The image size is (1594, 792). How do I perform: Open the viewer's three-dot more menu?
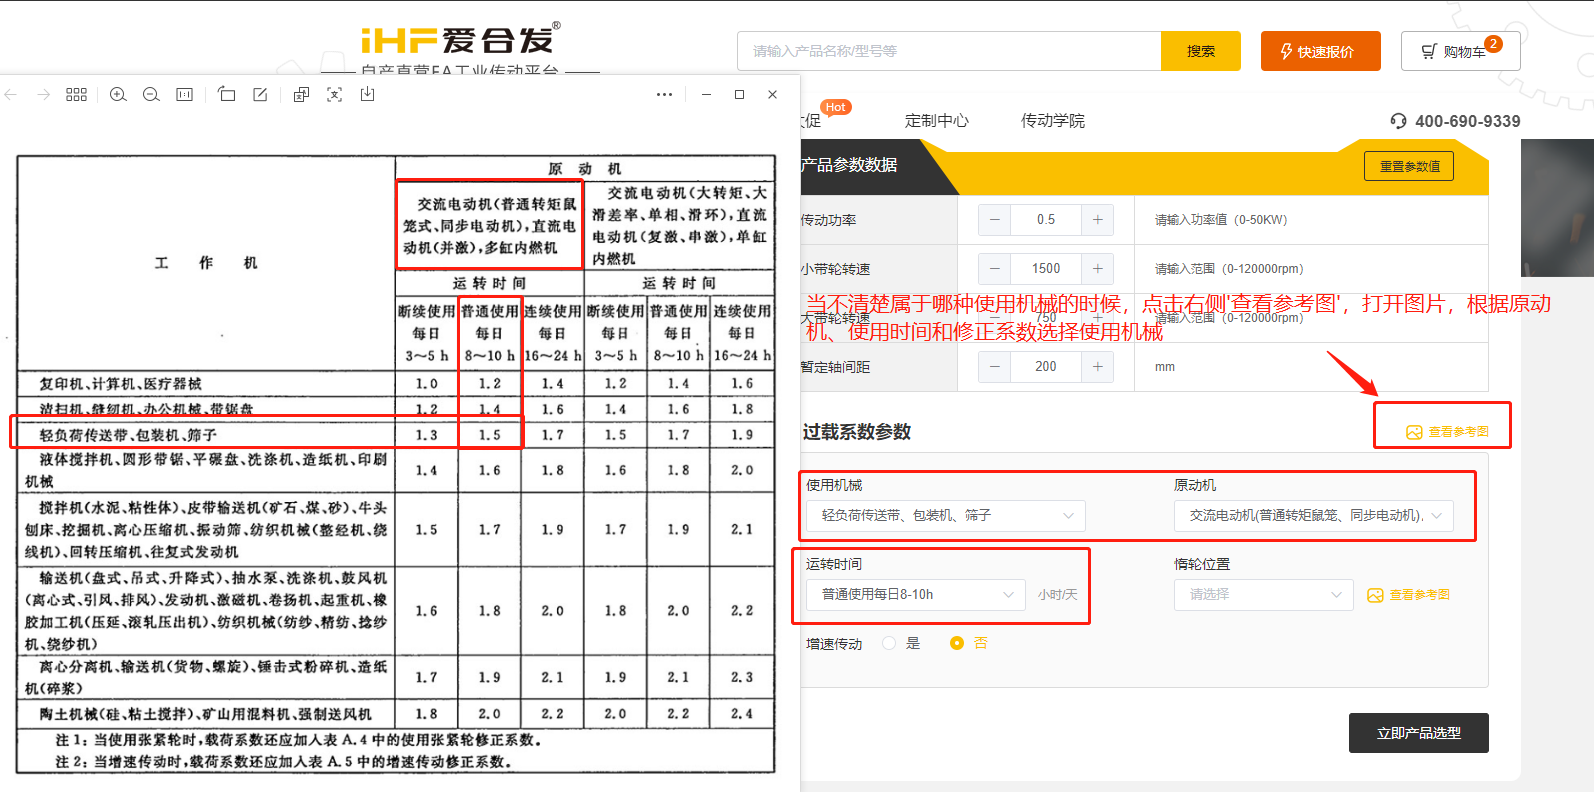[664, 95]
